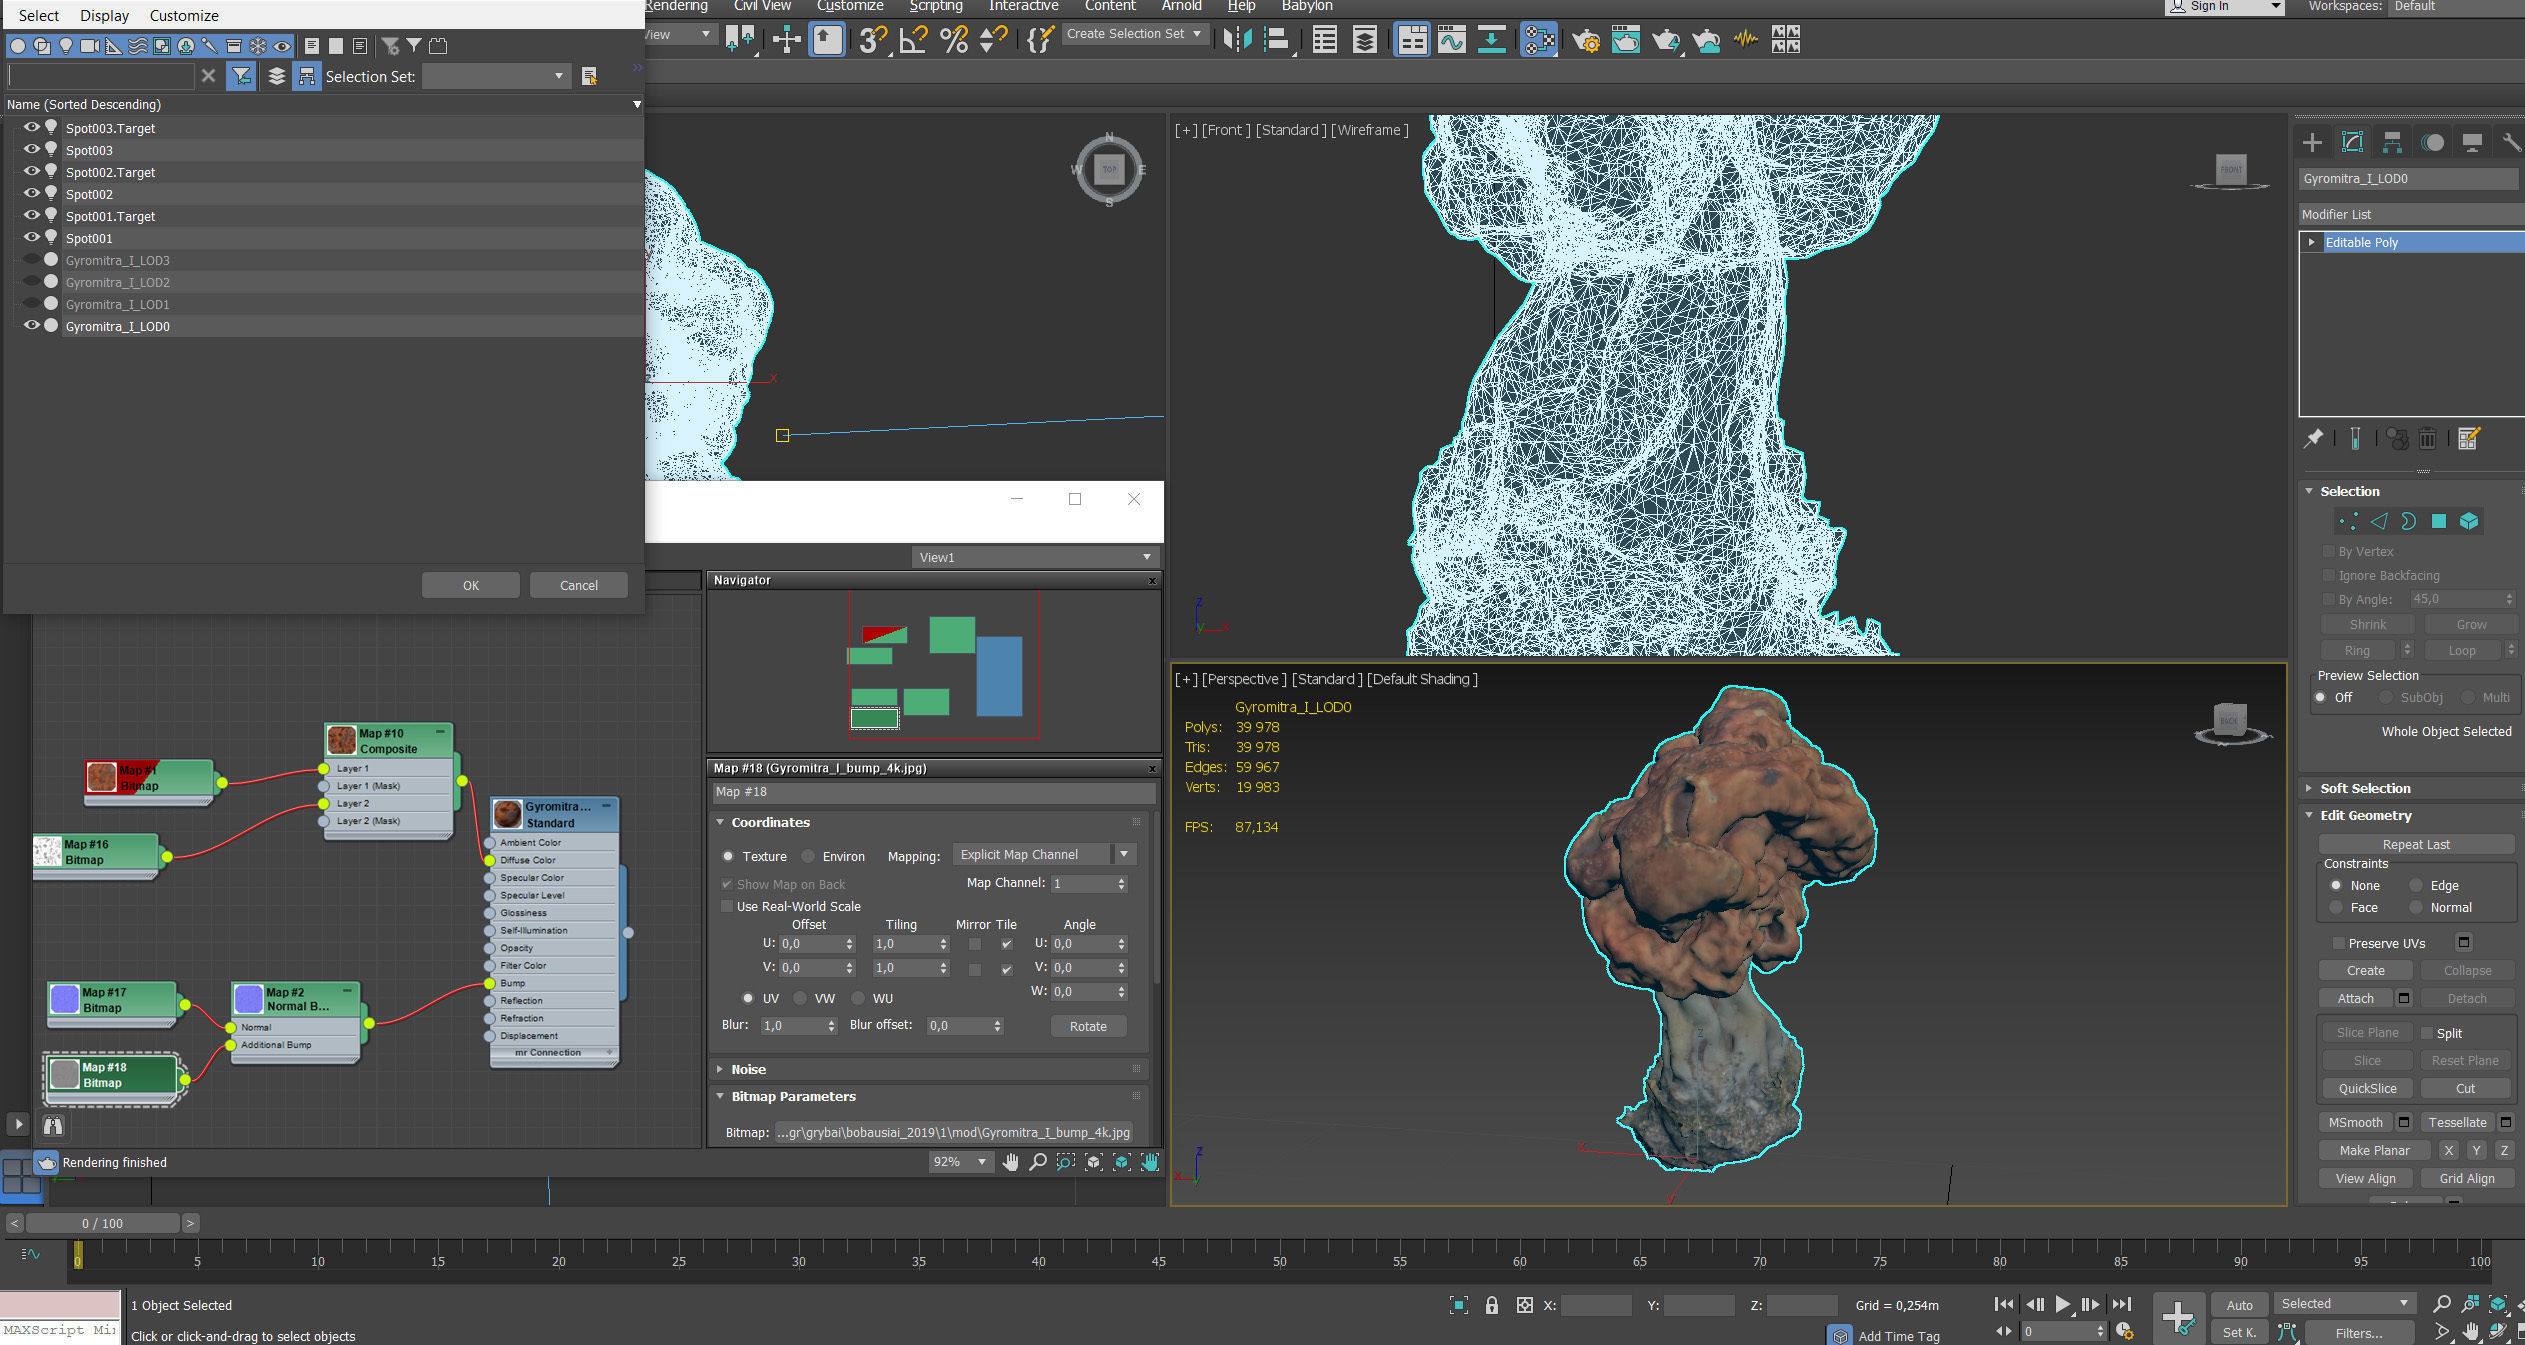The image size is (2525, 1345).
Task: Open the Modify panel tab icon
Action: (2352, 143)
